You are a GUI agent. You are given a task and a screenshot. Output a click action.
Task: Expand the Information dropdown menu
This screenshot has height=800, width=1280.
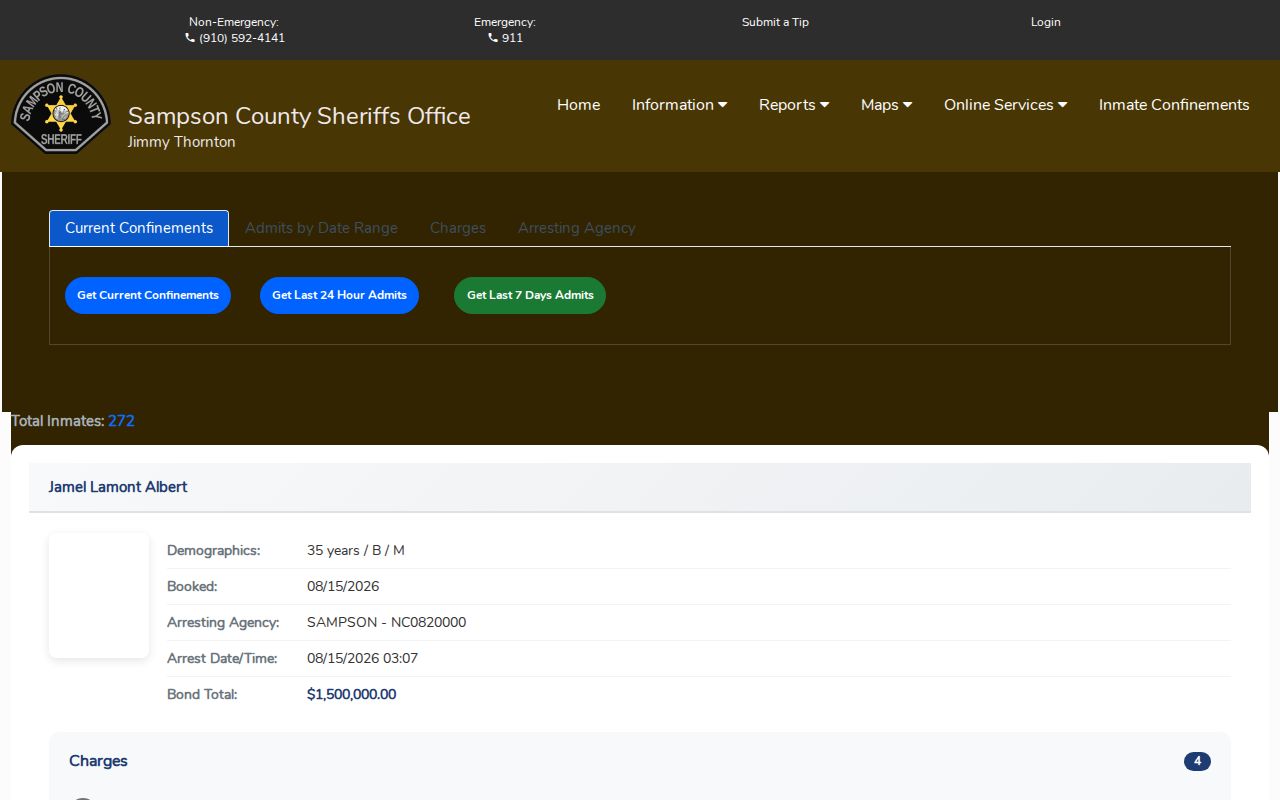pos(679,105)
